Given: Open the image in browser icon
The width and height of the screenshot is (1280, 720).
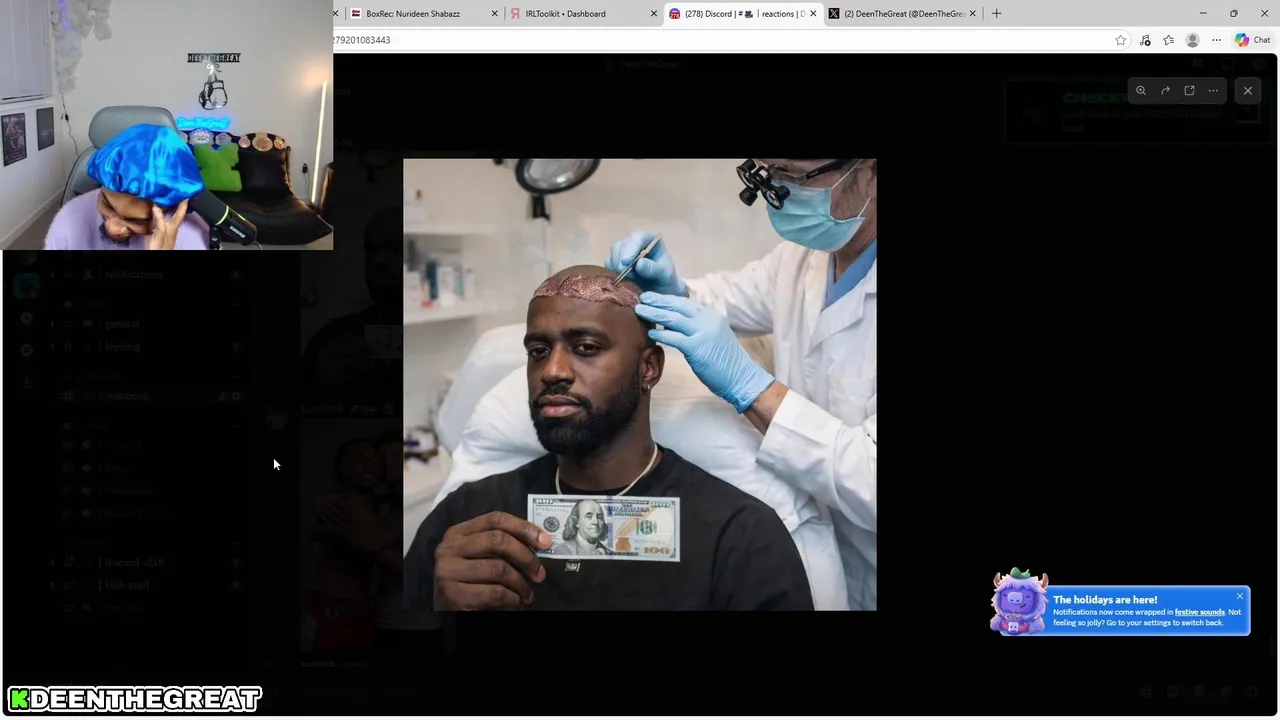Looking at the screenshot, I should pos(1189,90).
